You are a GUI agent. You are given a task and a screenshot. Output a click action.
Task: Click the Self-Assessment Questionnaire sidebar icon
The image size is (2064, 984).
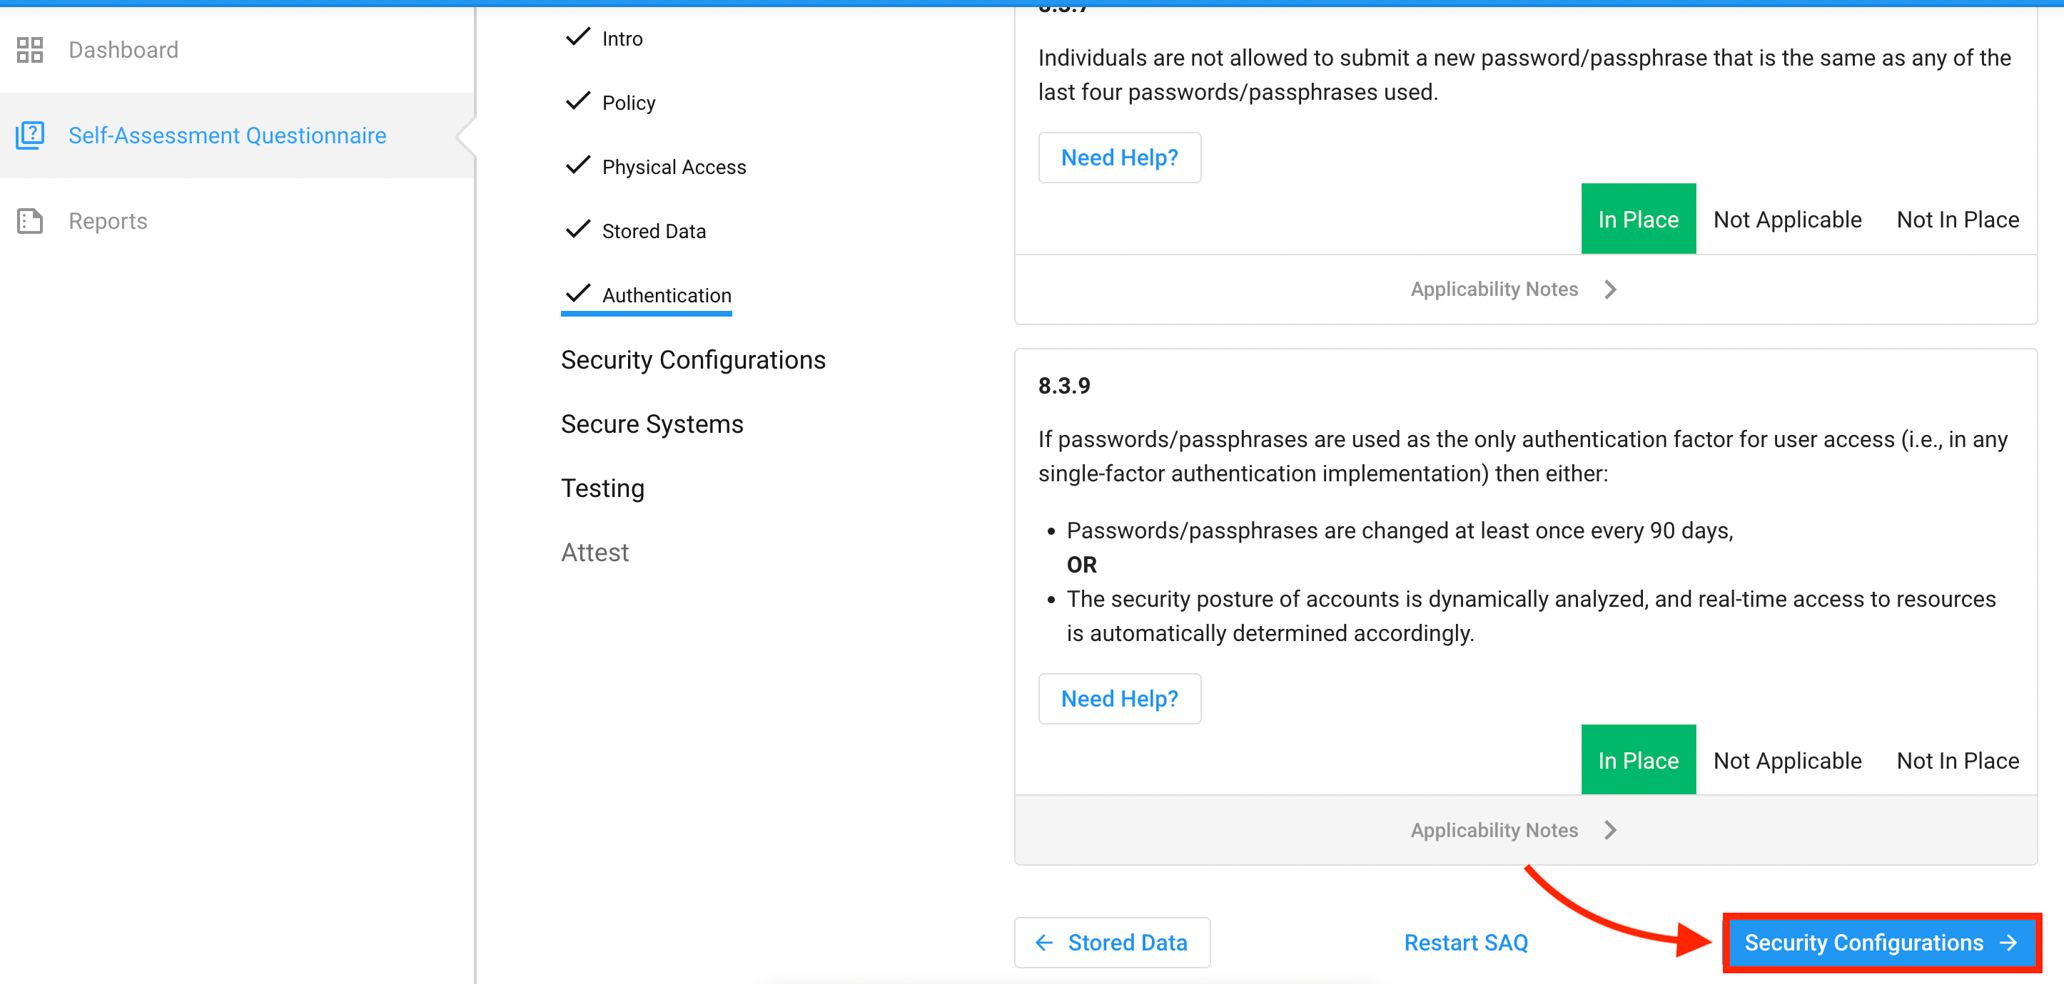tap(30, 135)
